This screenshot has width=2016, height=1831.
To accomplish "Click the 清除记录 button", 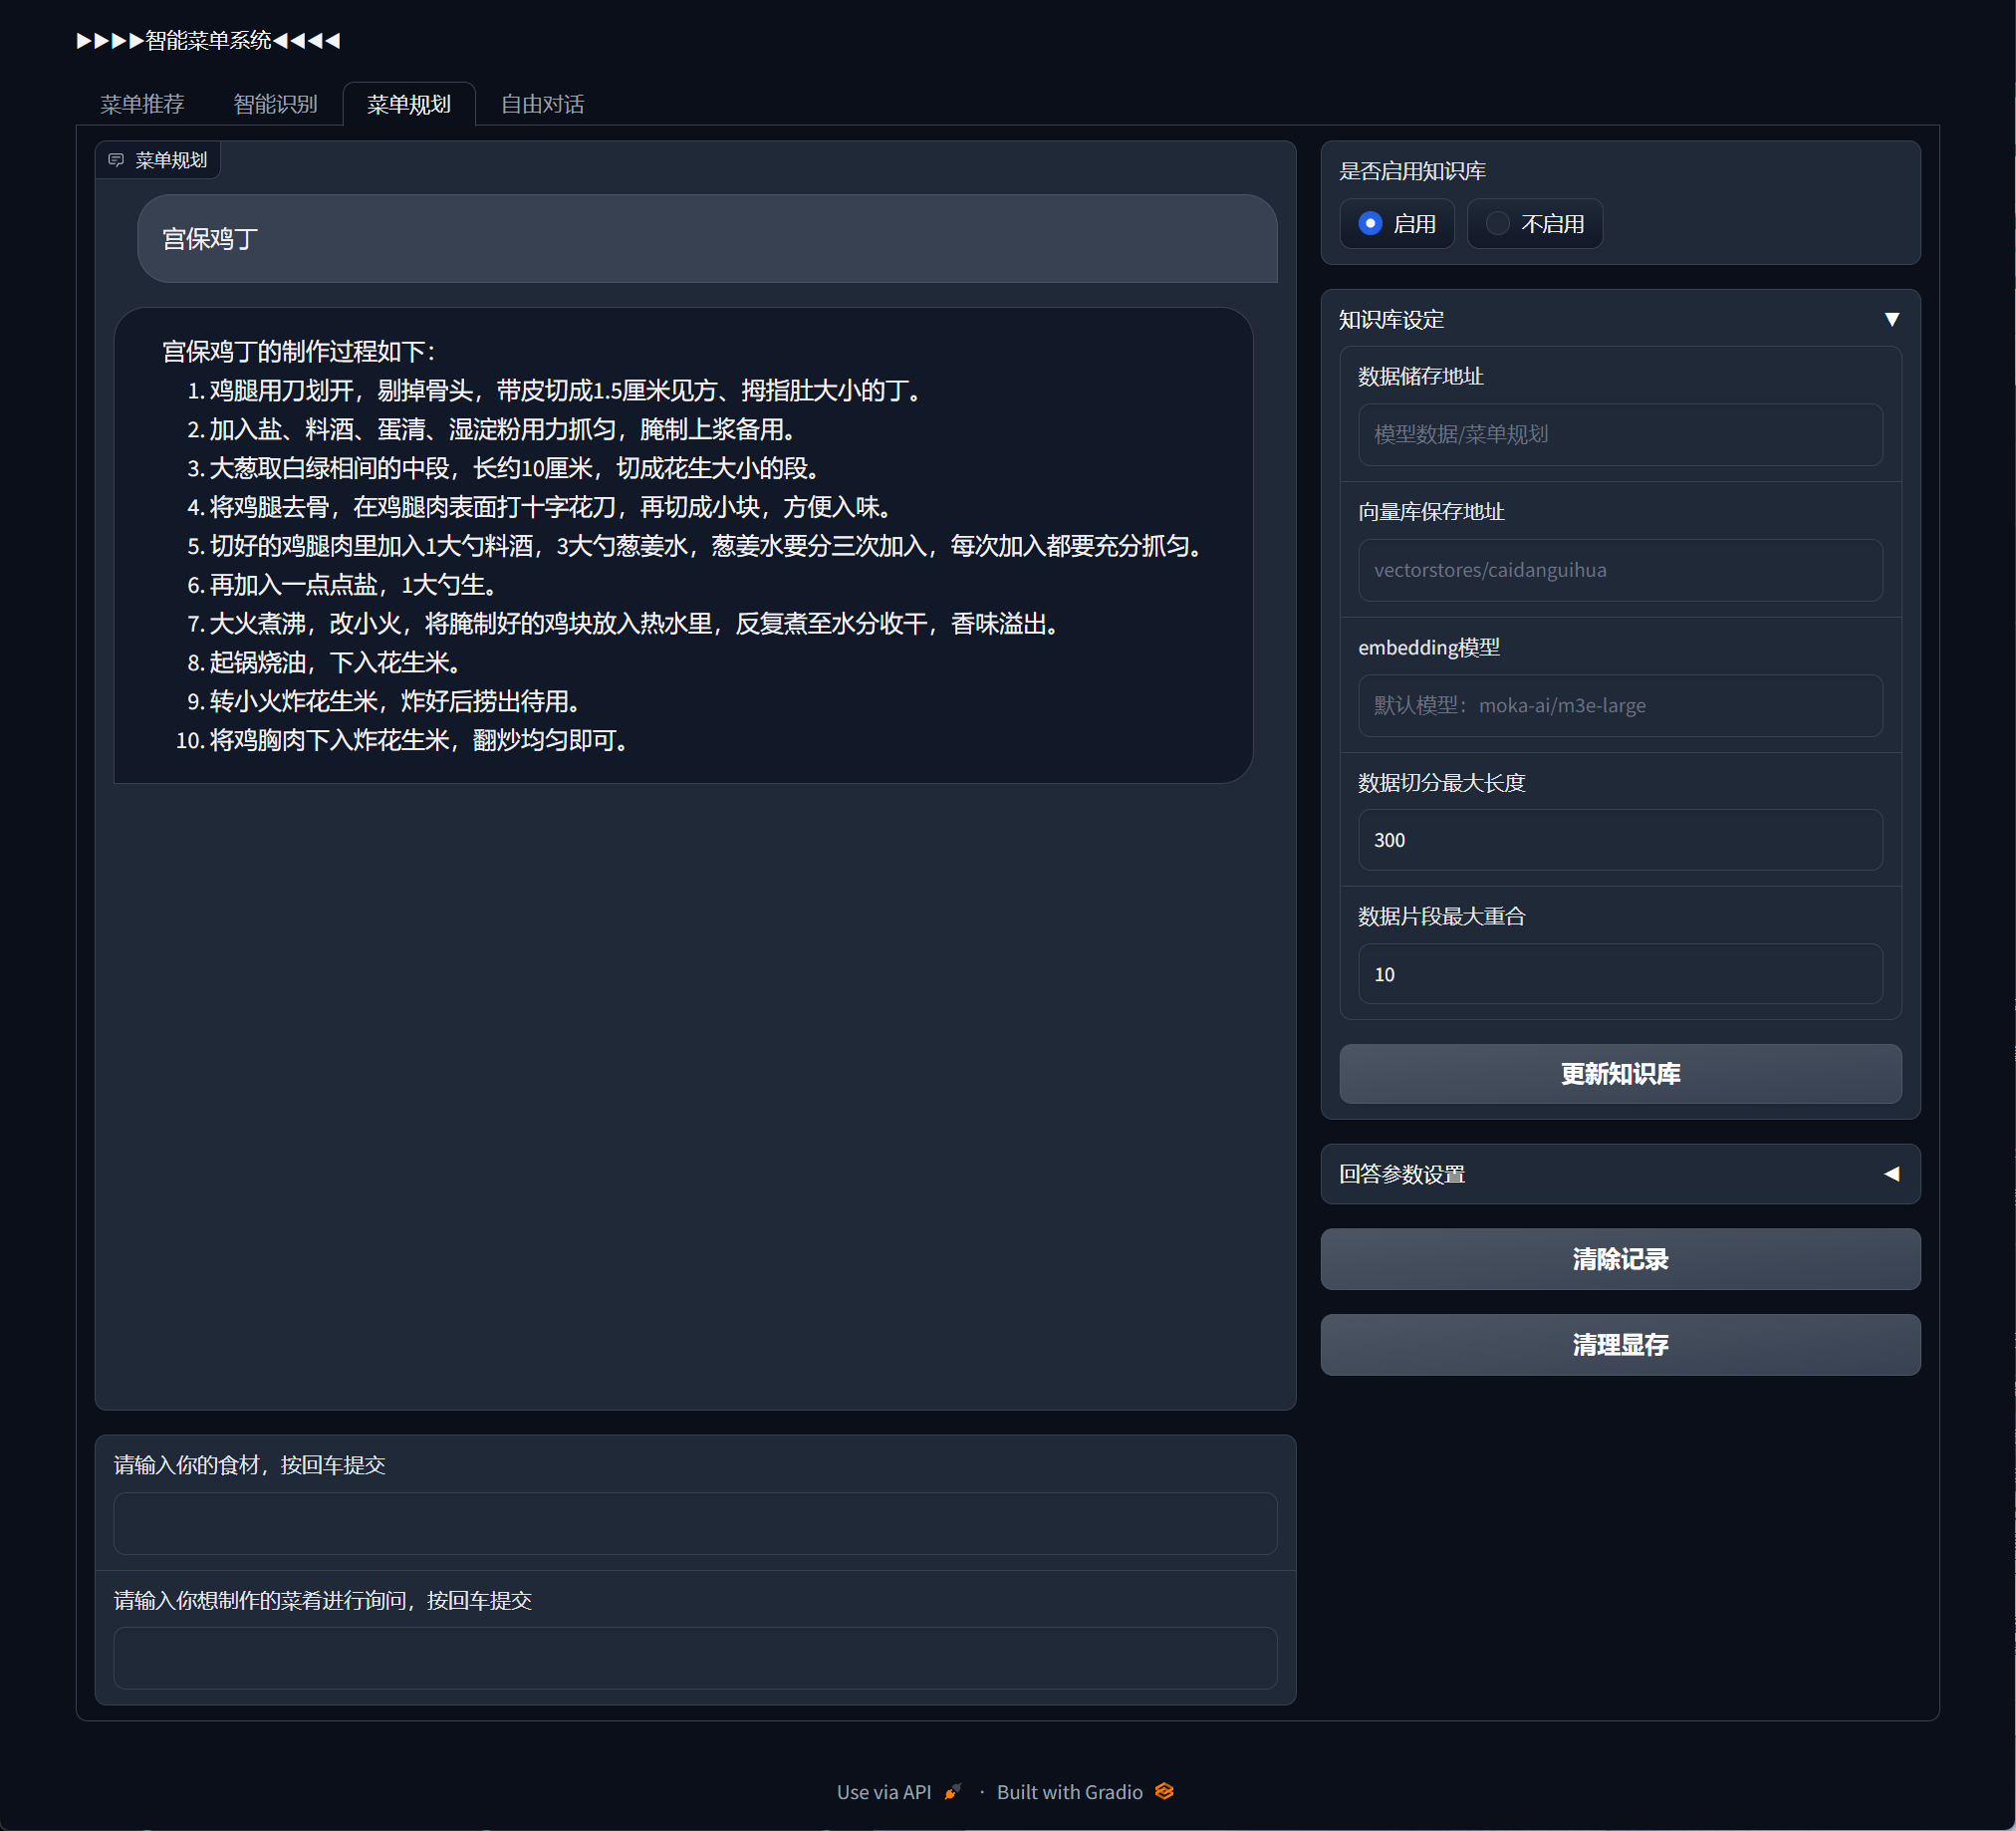I will (x=1620, y=1258).
